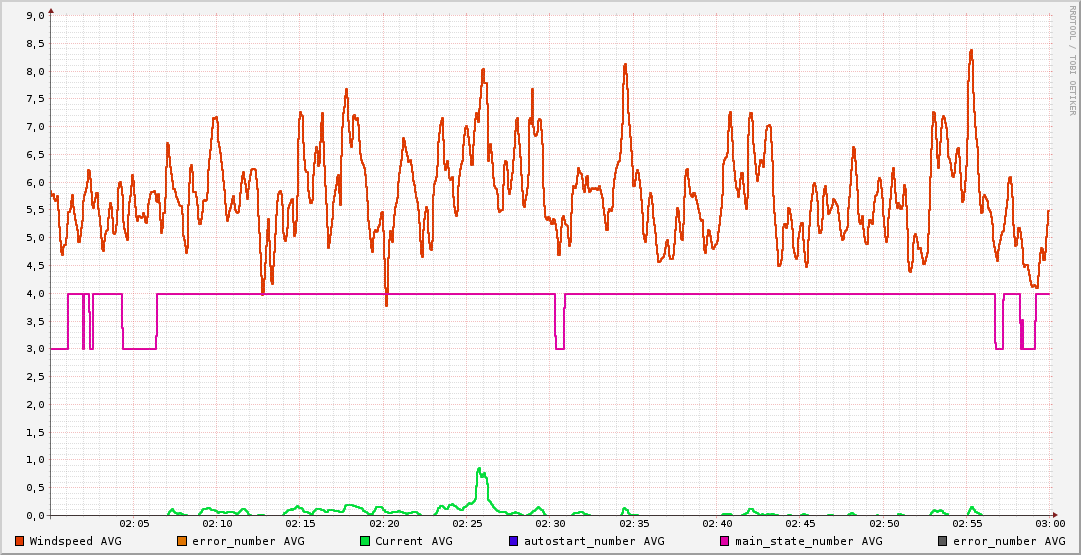
Task: Select the main_state_number AVG legend text
Action: (808, 541)
